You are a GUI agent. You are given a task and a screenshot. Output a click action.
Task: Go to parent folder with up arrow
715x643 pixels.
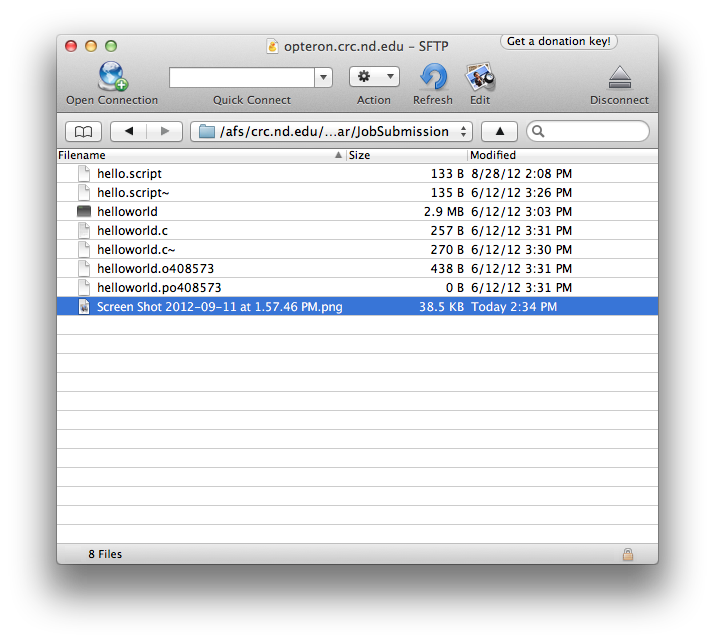499,131
